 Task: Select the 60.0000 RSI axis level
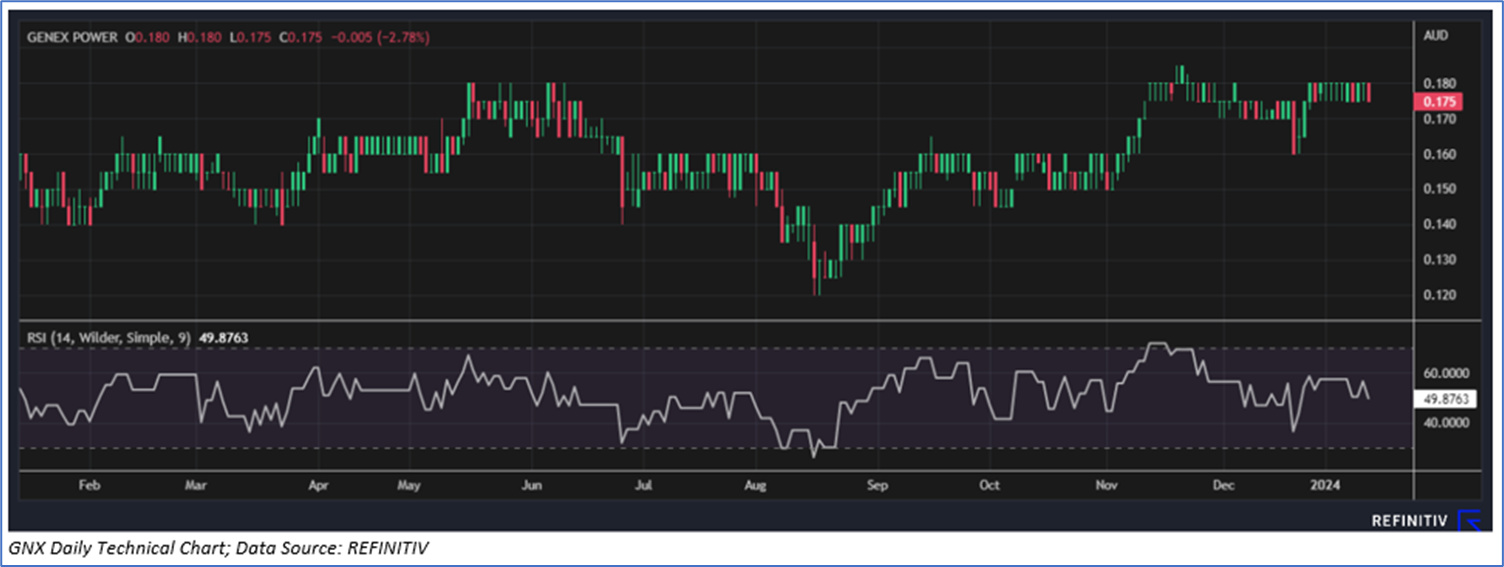[x=1446, y=372]
